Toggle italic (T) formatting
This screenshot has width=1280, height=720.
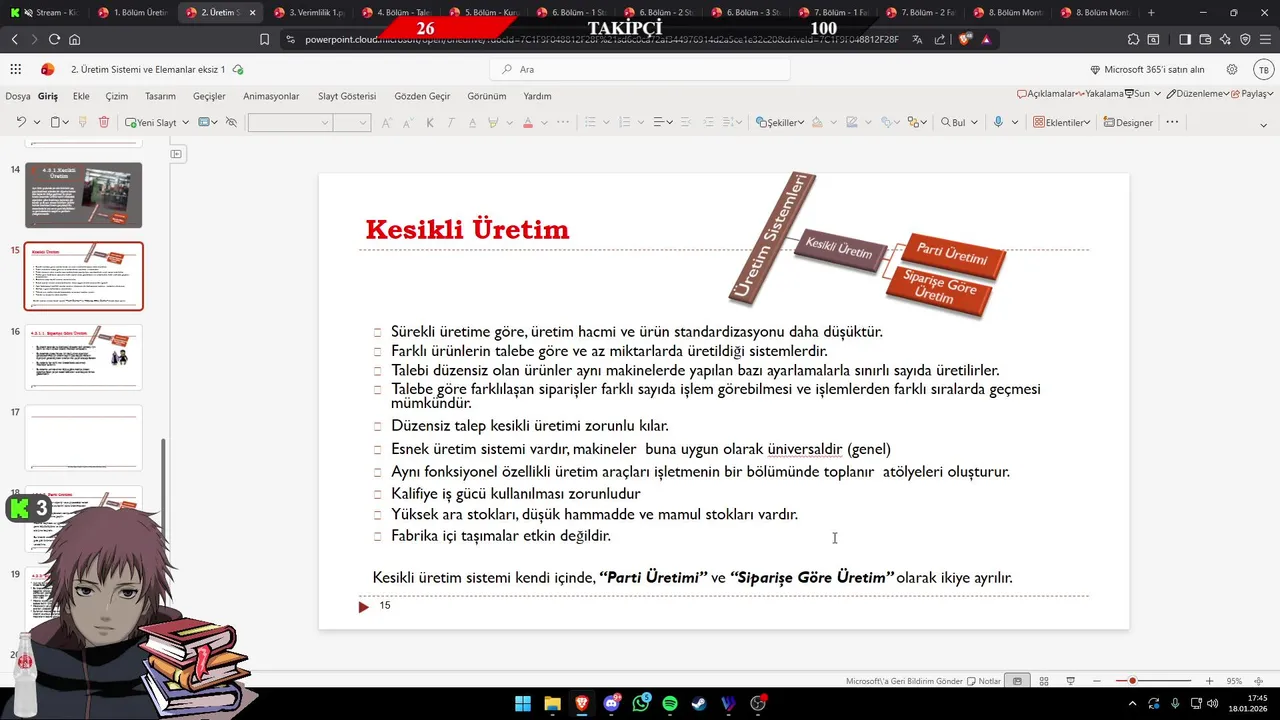pos(451,122)
